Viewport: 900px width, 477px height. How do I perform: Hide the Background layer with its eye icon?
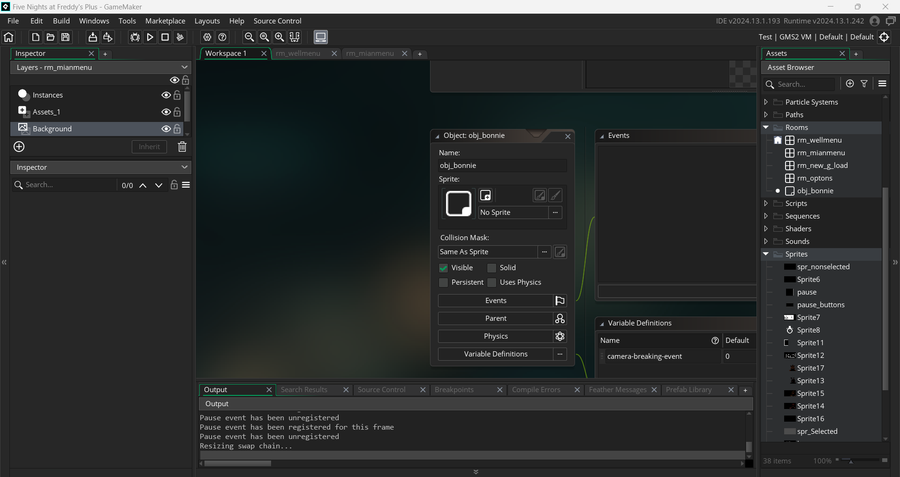166,129
